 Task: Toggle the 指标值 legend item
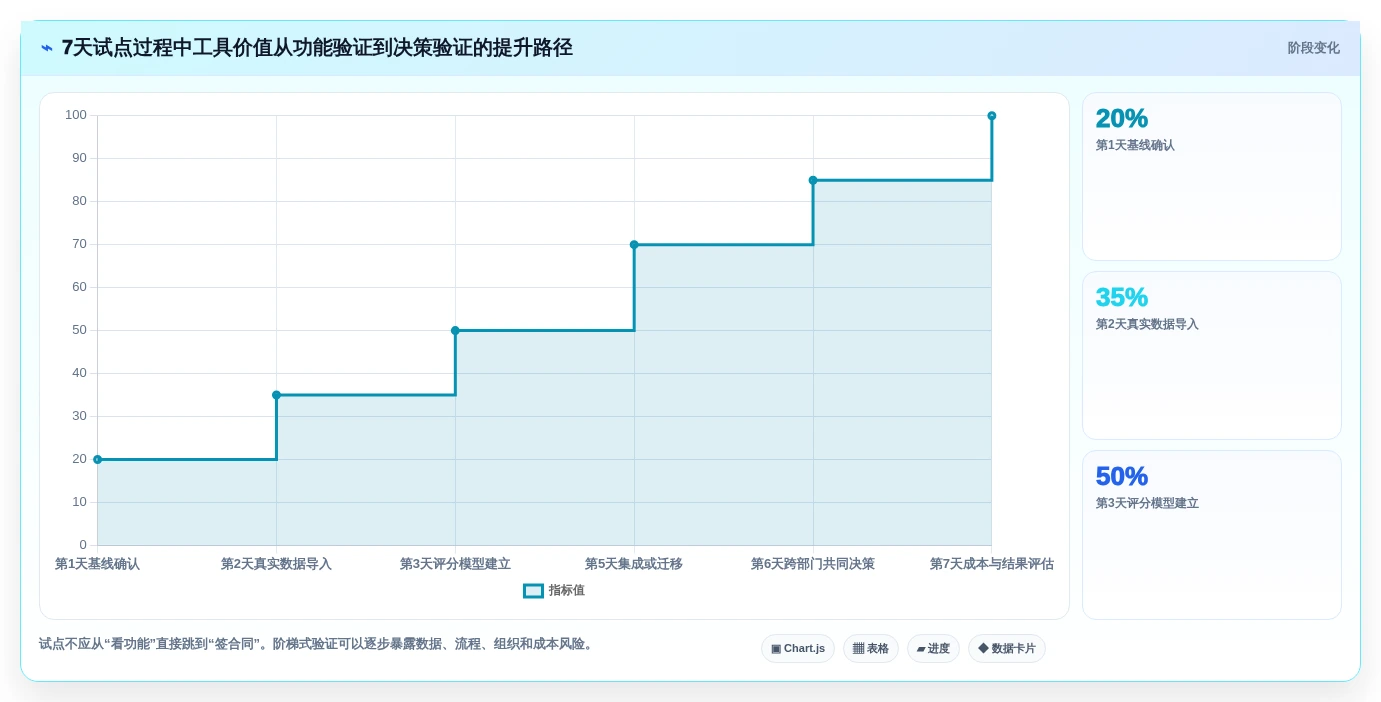pyautogui.click(x=554, y=591)
